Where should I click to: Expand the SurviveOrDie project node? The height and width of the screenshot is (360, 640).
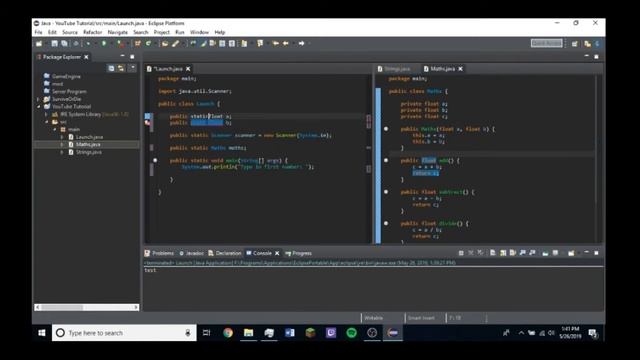pyautogui.click(x=38, y=99)
